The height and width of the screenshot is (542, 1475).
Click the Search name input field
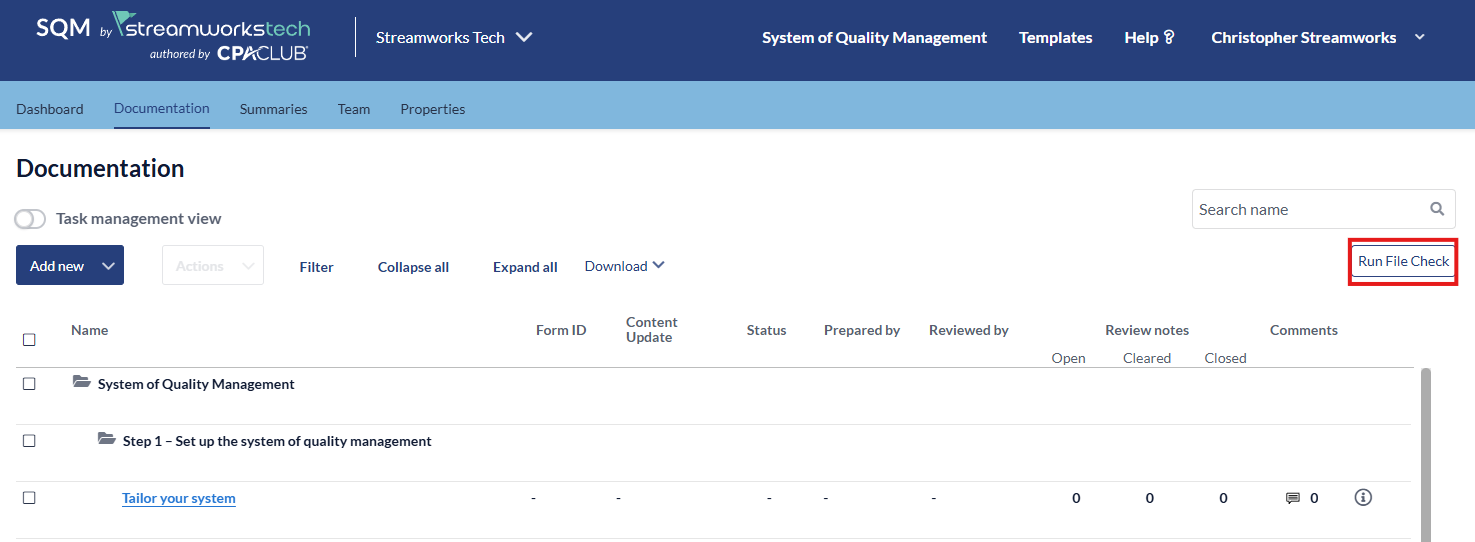coord(1308,209)
